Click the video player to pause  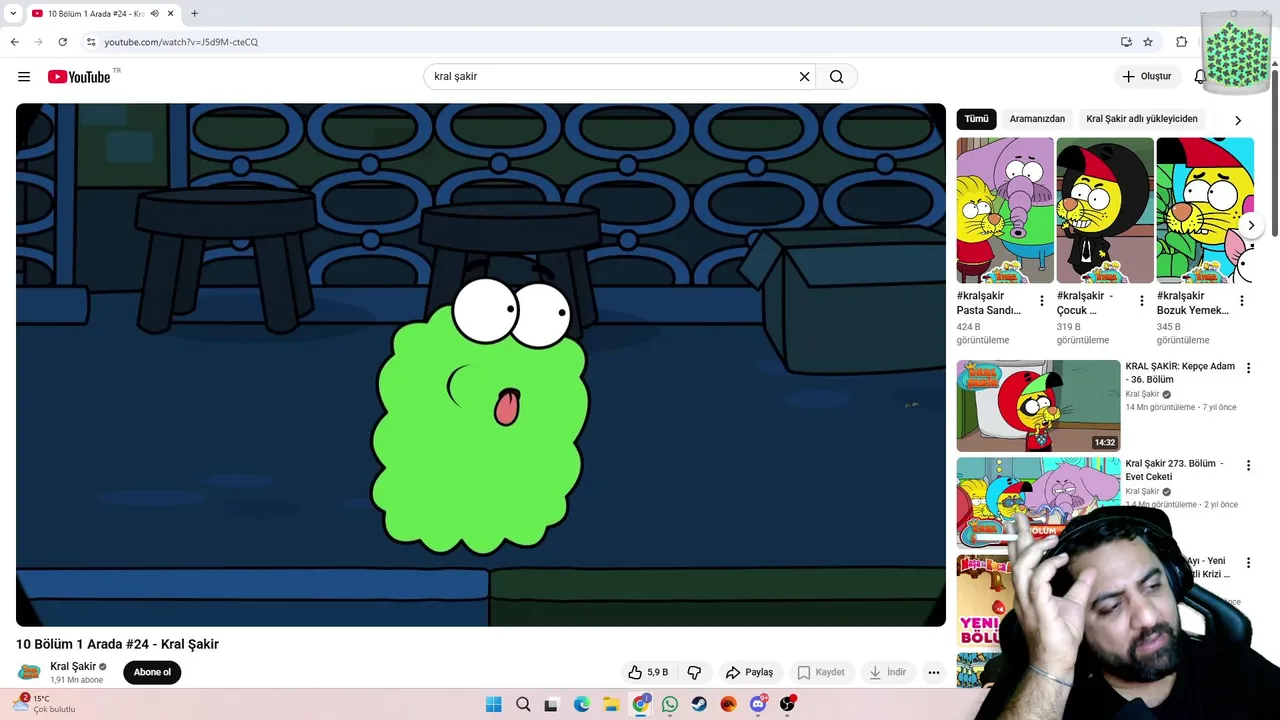[481, 365]
